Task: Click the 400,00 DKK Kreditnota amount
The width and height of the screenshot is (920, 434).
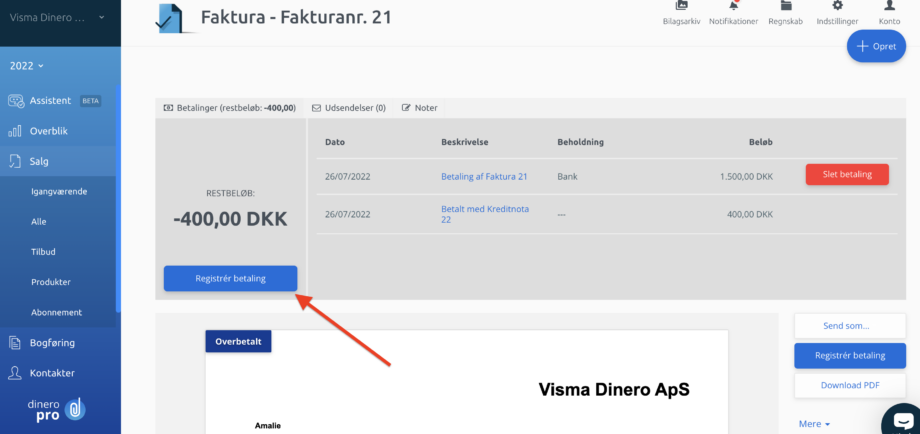Action: (x=750, y=215)
